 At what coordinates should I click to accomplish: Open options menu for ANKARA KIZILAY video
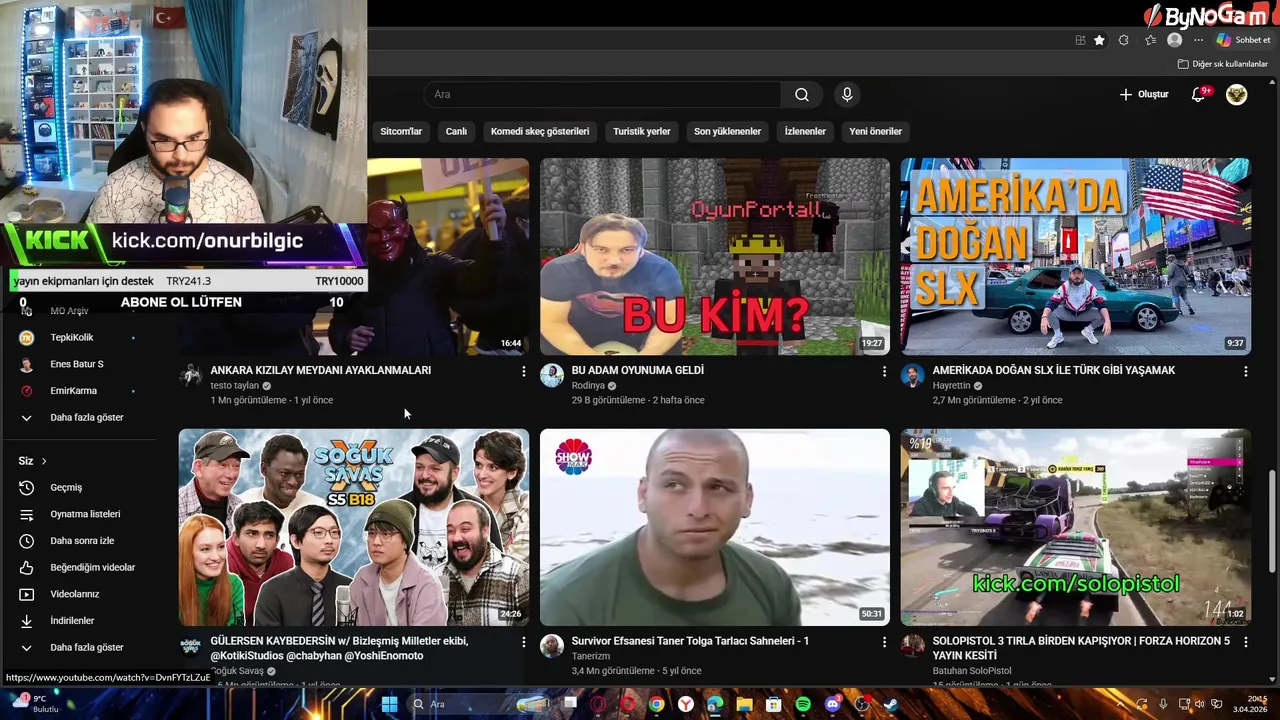click(x=523, y=371)
